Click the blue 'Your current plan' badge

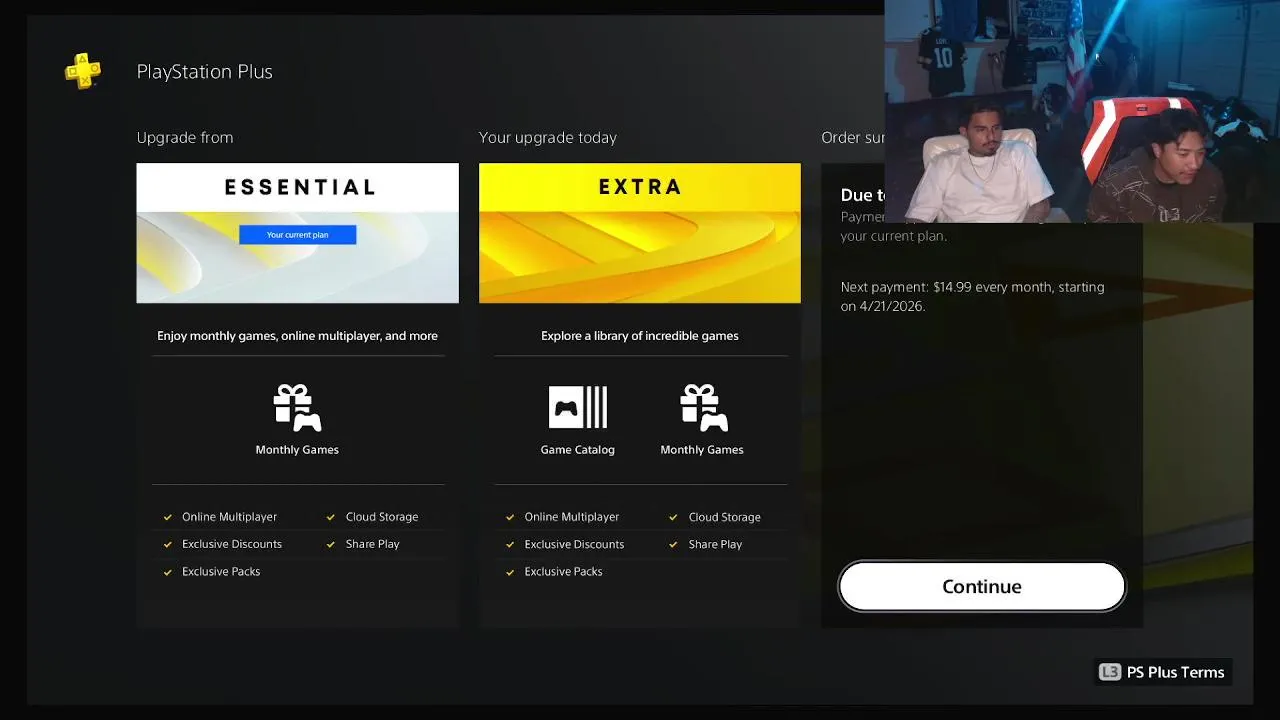click(x=297, y=234)
